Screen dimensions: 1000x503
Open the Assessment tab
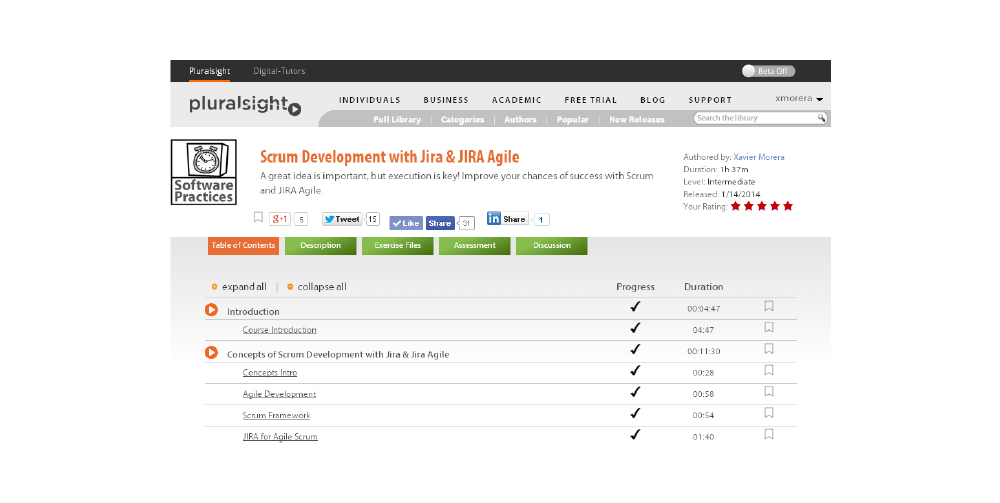tap(474, 245)
